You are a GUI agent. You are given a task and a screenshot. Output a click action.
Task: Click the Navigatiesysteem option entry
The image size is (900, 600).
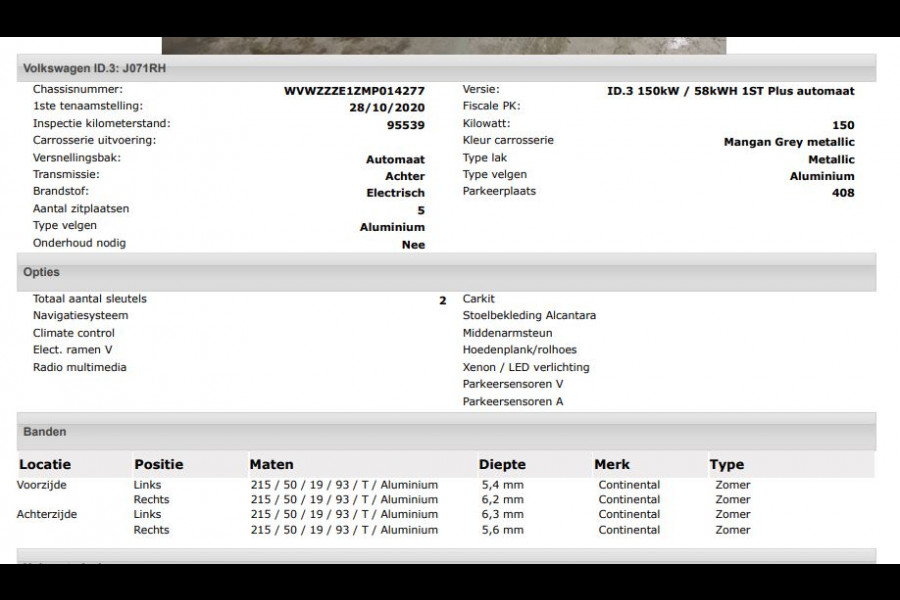pyautogui.click(x=80, y=314)
